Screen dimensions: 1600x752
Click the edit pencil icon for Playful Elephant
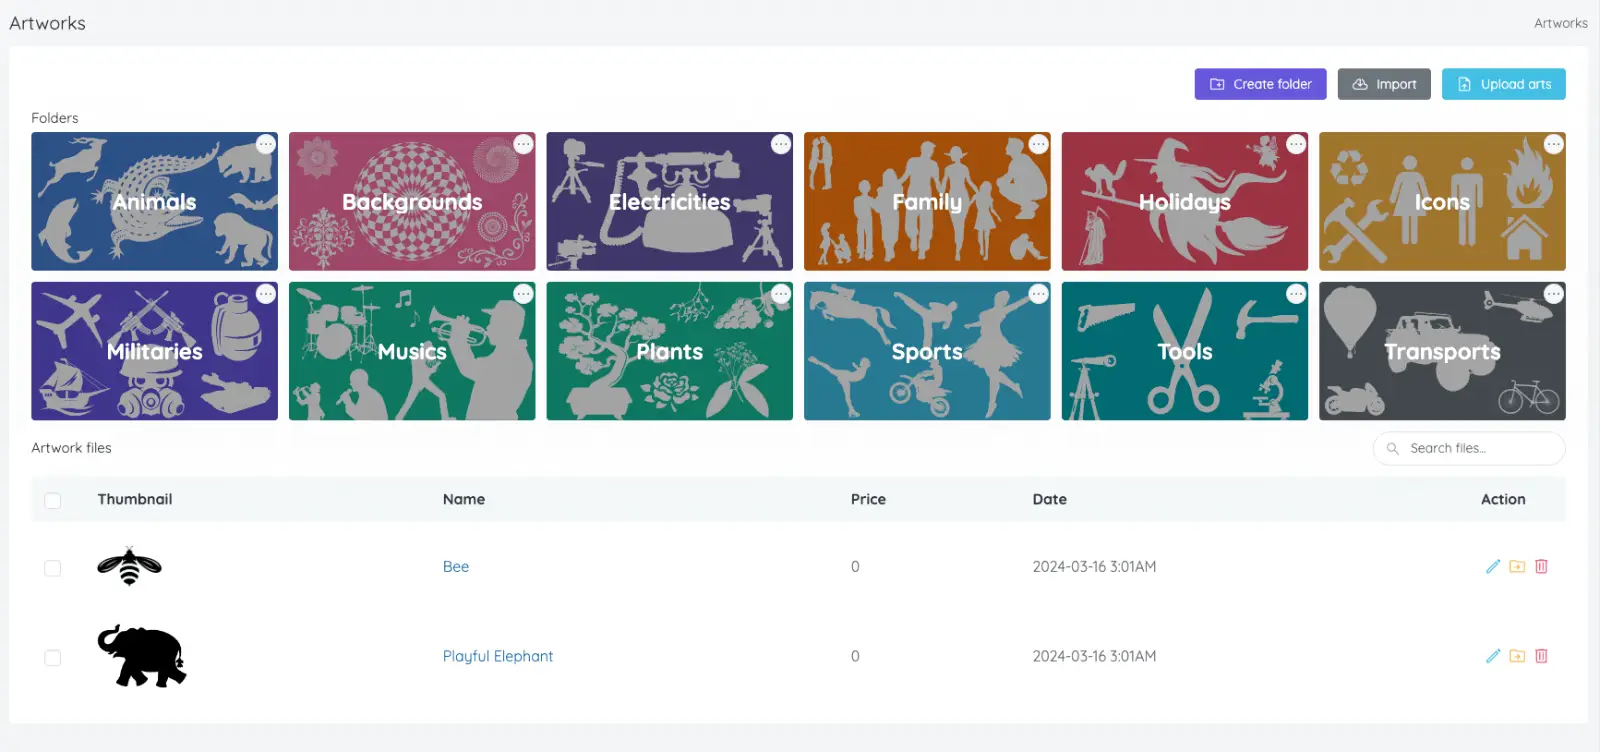pos(1493,656)
